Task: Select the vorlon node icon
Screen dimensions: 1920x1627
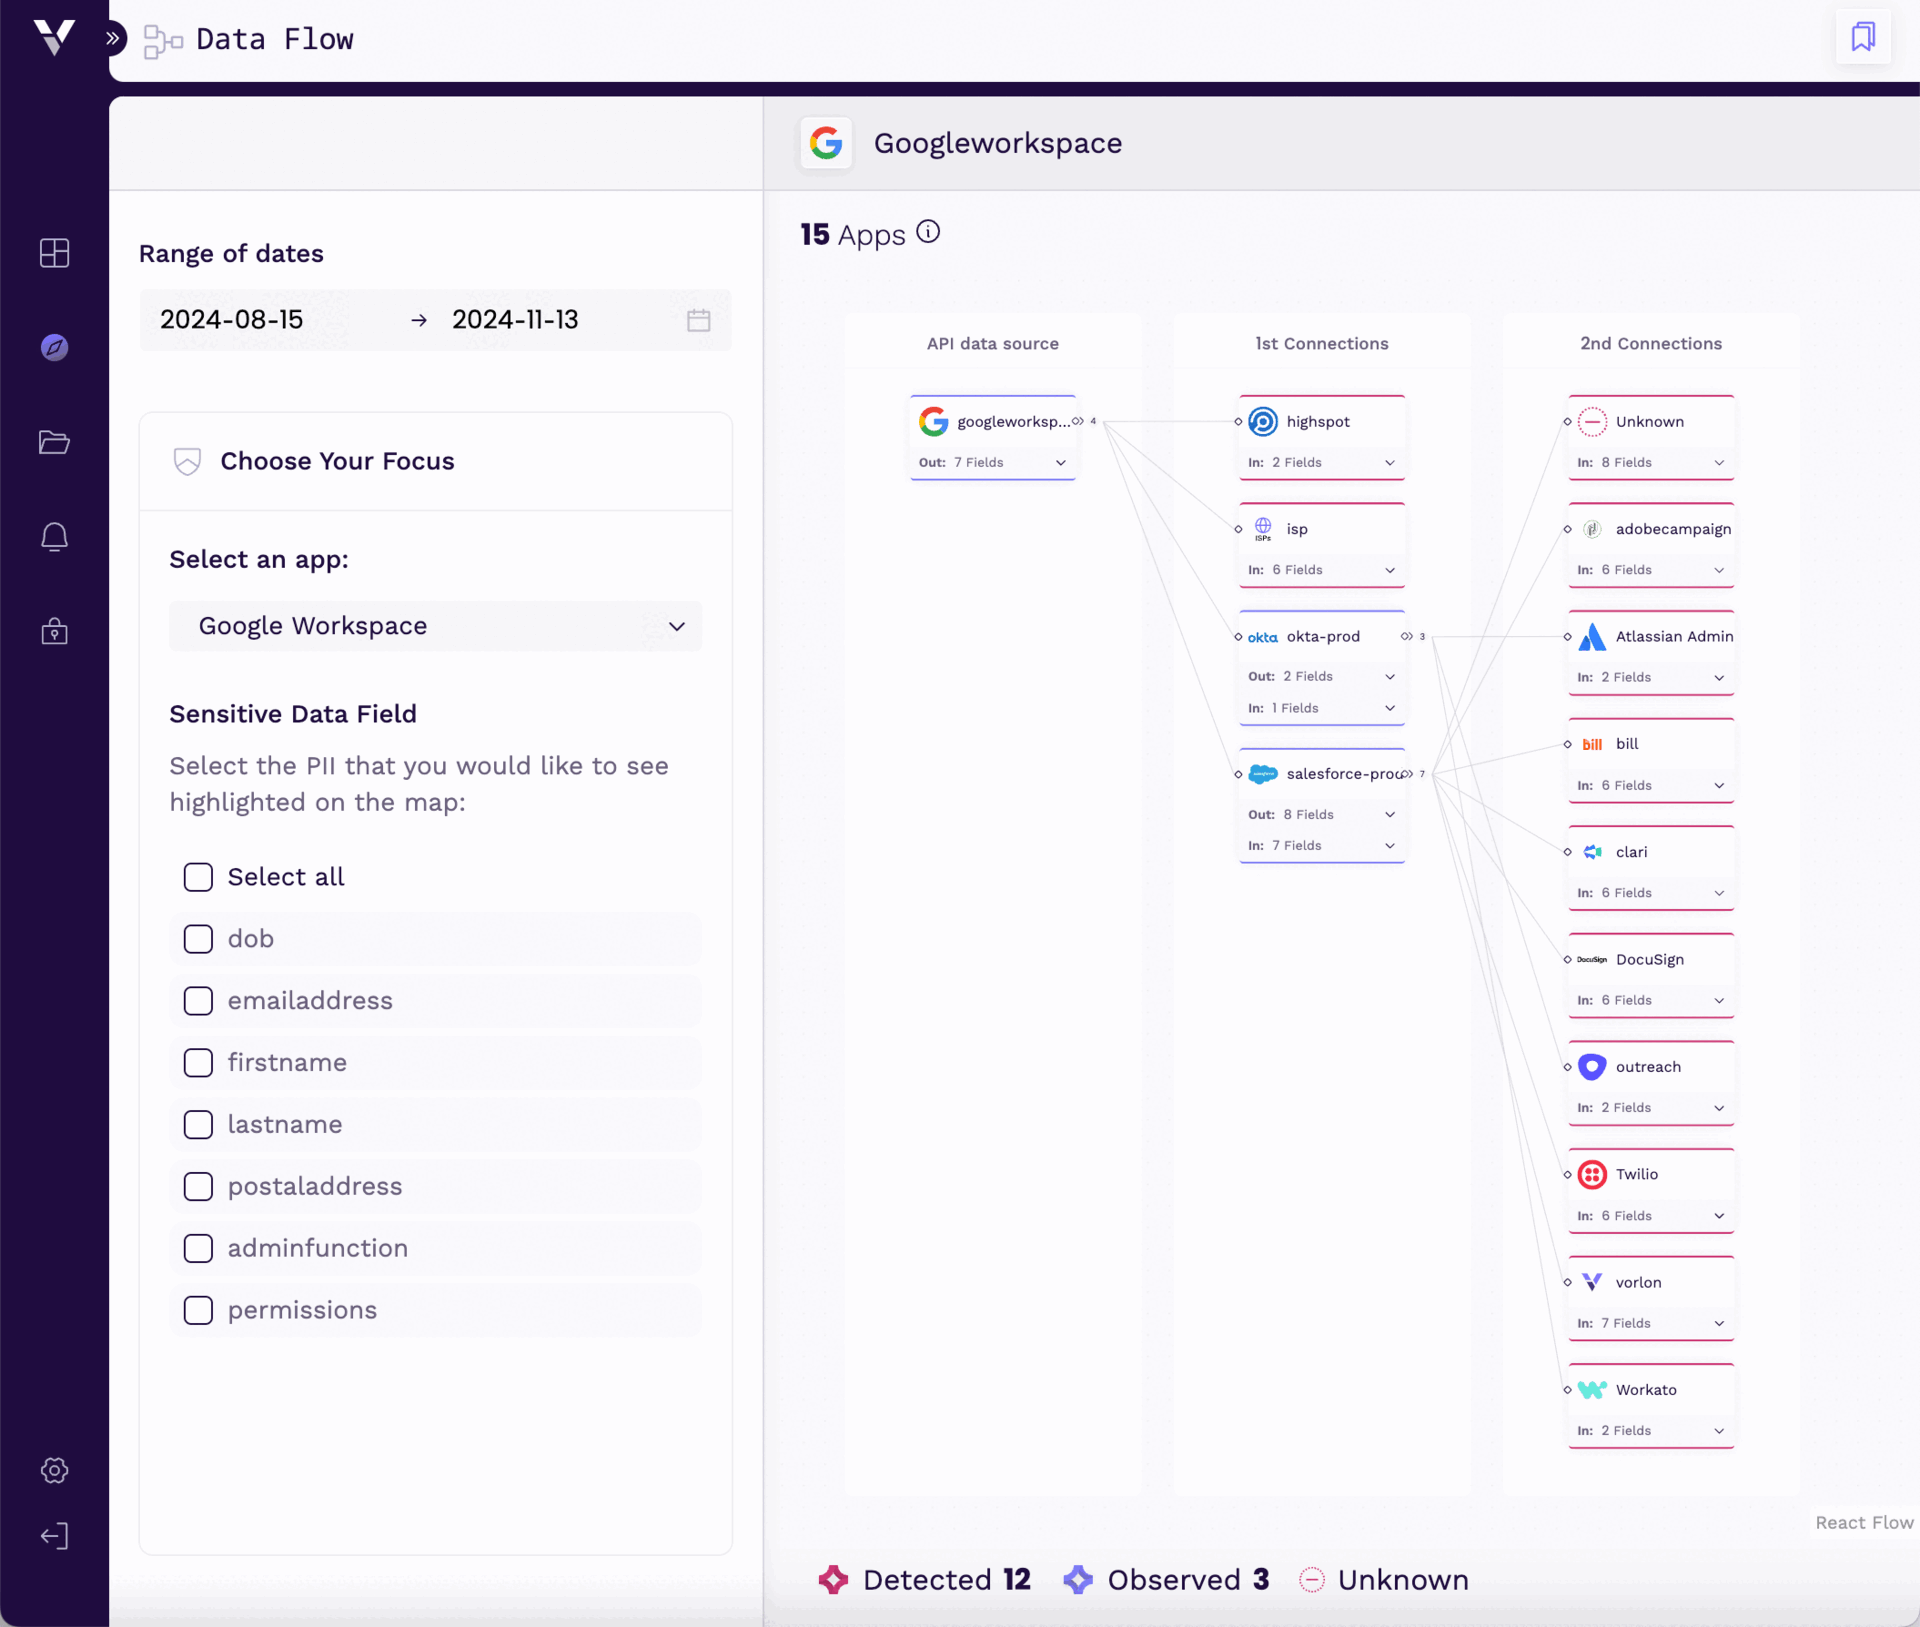Action: point(1592,1282)
